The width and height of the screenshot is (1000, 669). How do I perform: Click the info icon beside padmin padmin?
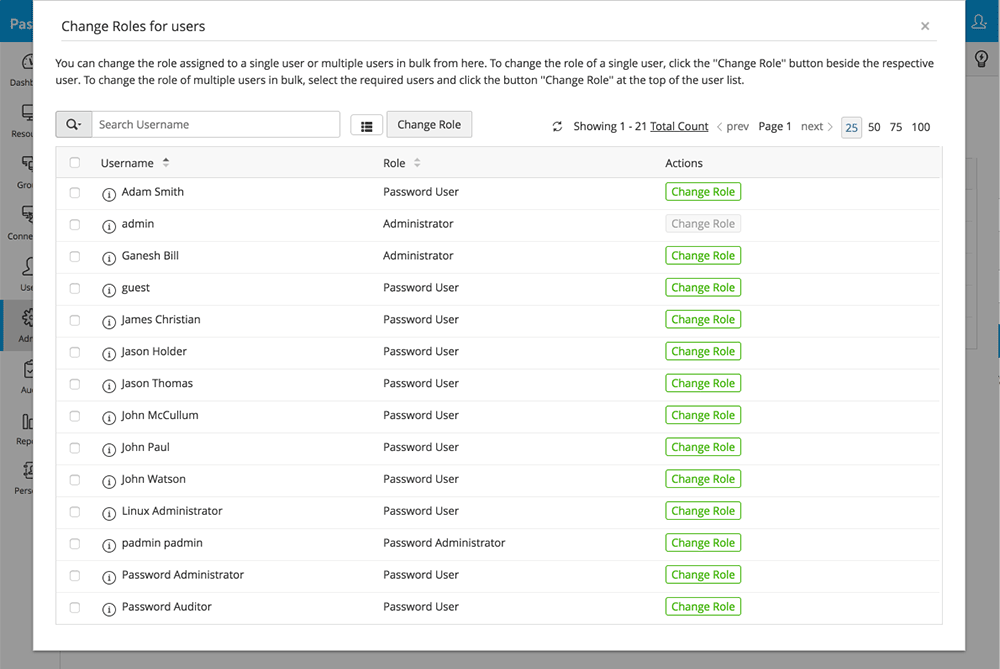pos(109,544)
